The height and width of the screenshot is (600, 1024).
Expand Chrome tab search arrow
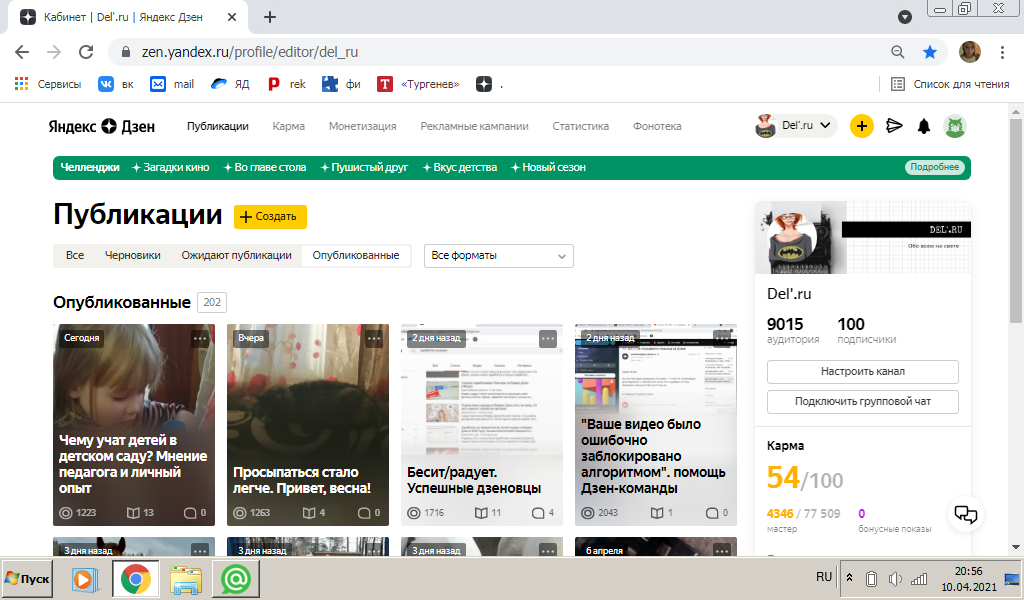pos(904,17)
